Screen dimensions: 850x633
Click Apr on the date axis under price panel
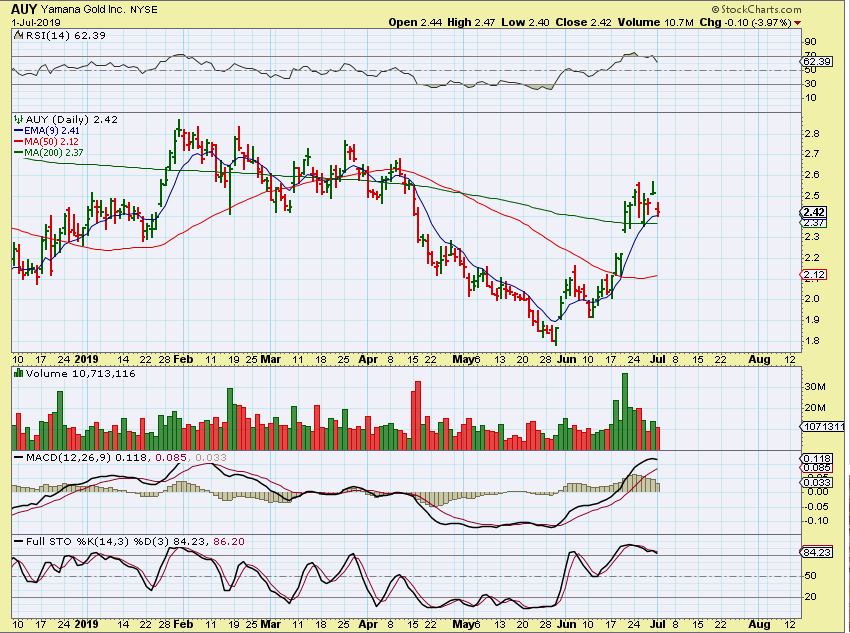pos(368,359)
